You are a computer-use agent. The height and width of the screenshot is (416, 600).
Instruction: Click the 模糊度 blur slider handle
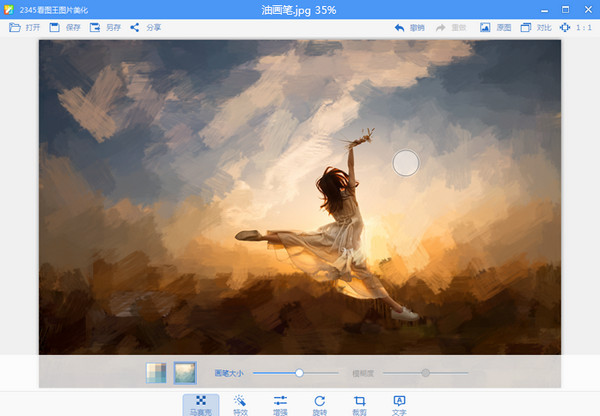(425, 373)
